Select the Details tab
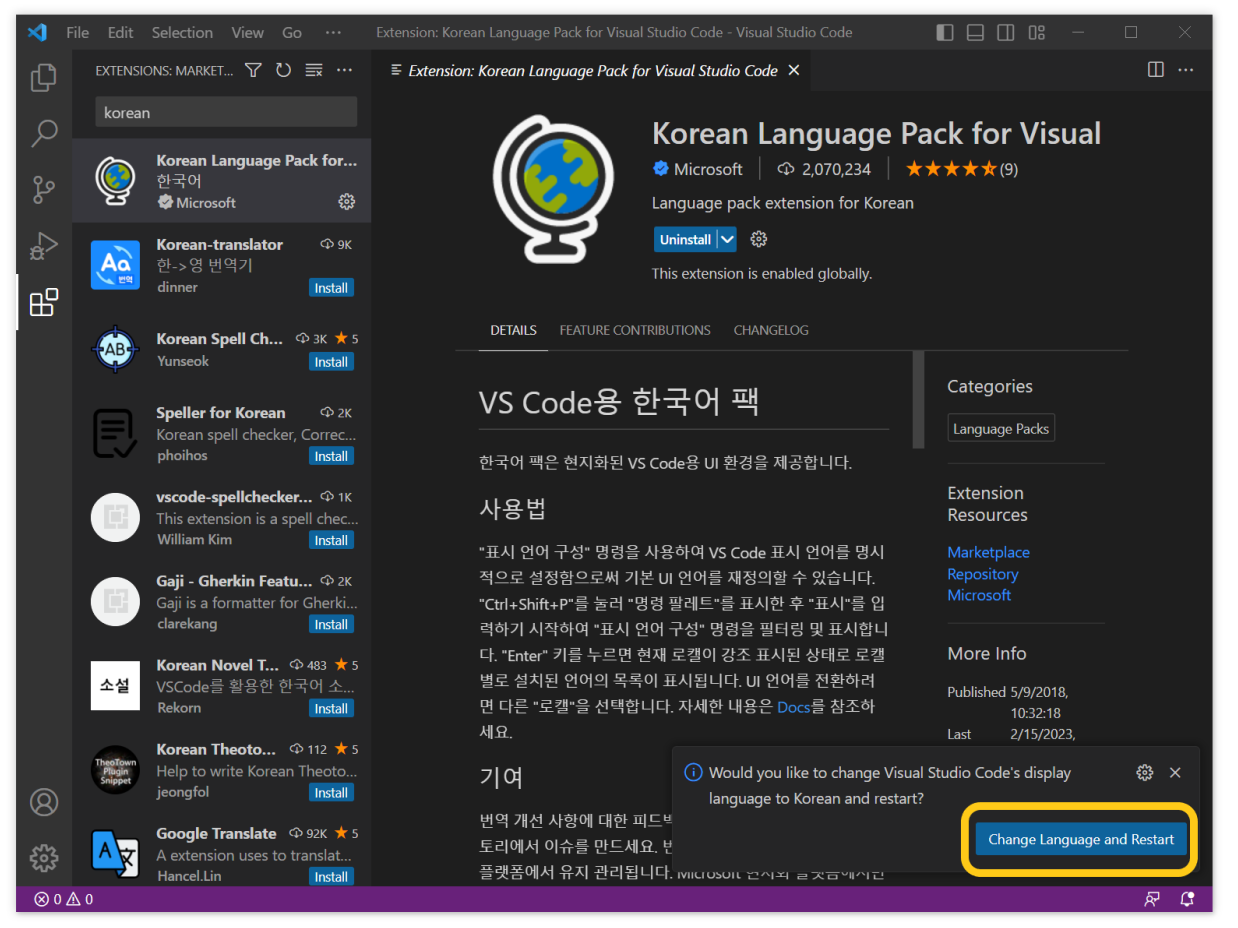 click(513, 330)
